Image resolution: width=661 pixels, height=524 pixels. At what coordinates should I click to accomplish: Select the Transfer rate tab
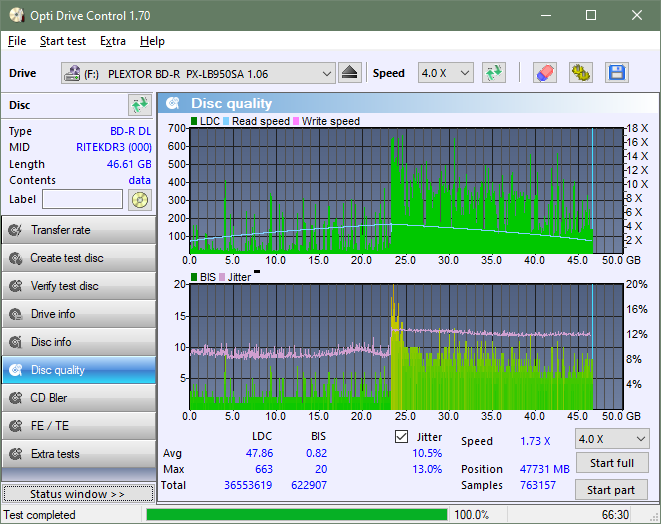(79, 230)
